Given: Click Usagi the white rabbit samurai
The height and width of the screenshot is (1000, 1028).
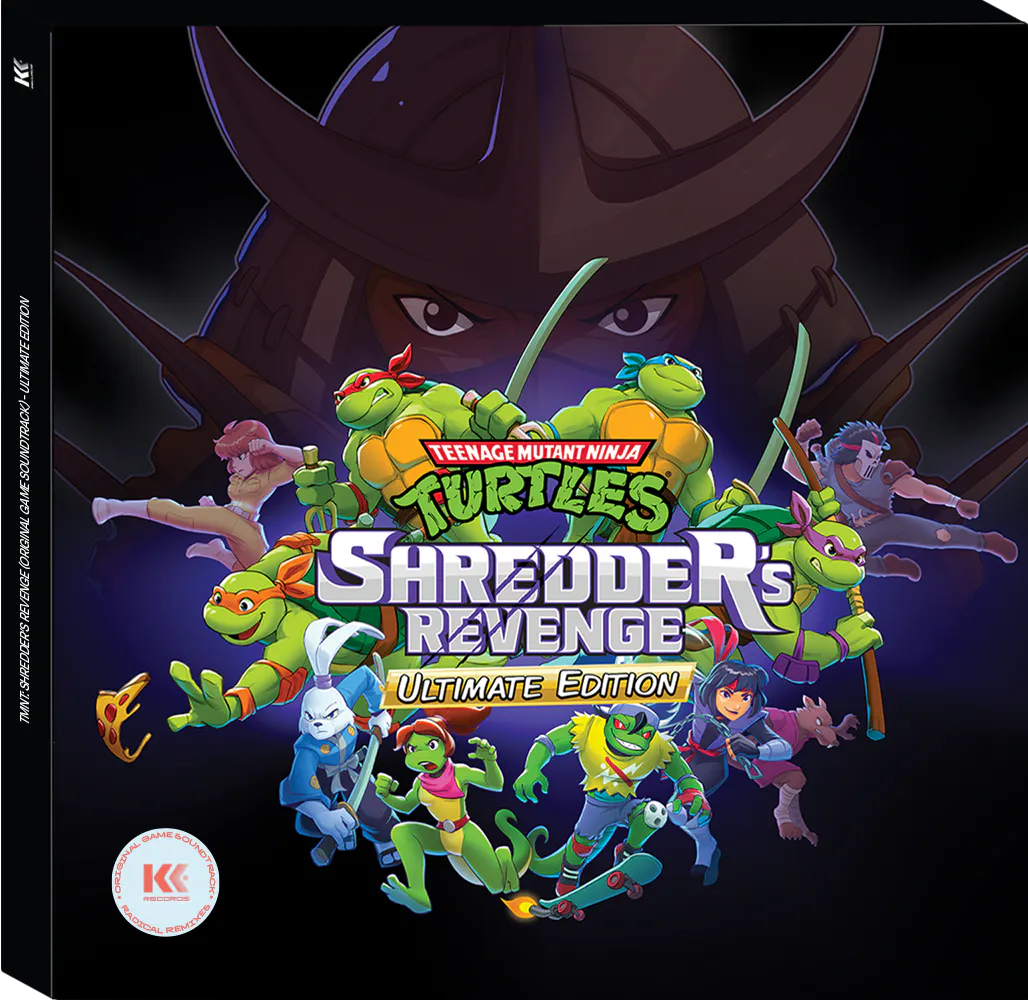Looking at the screenshot, I should point(341,741).
